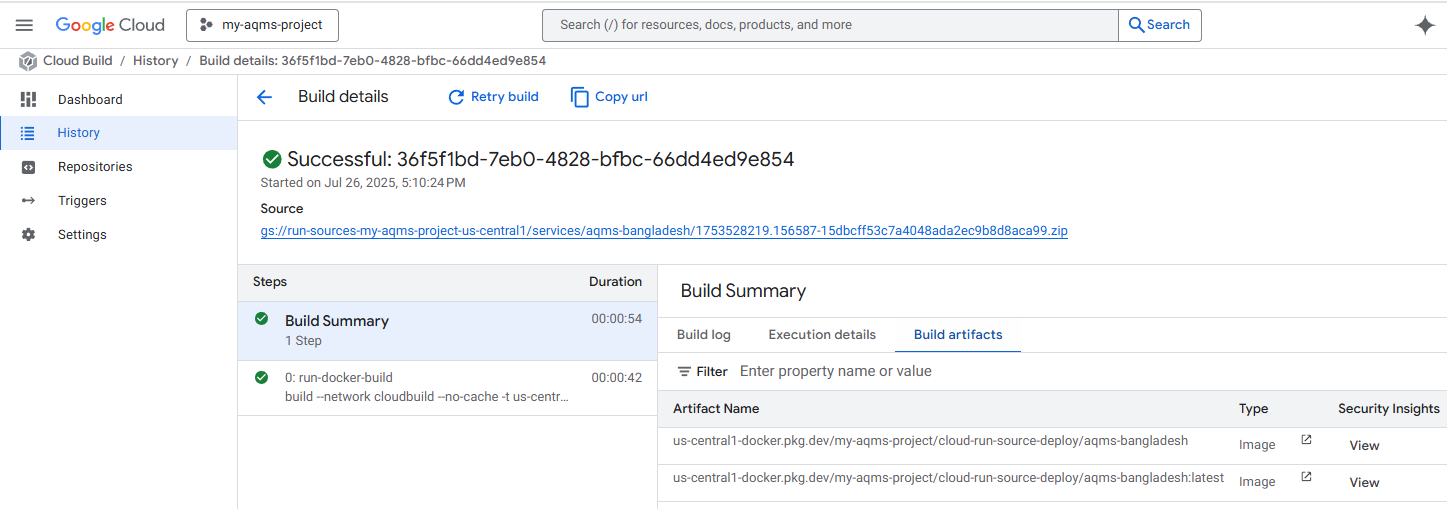This screenshot has width=1447, height=509.
Task: Click the Dashboard grid icon
Action: (28, 99)
